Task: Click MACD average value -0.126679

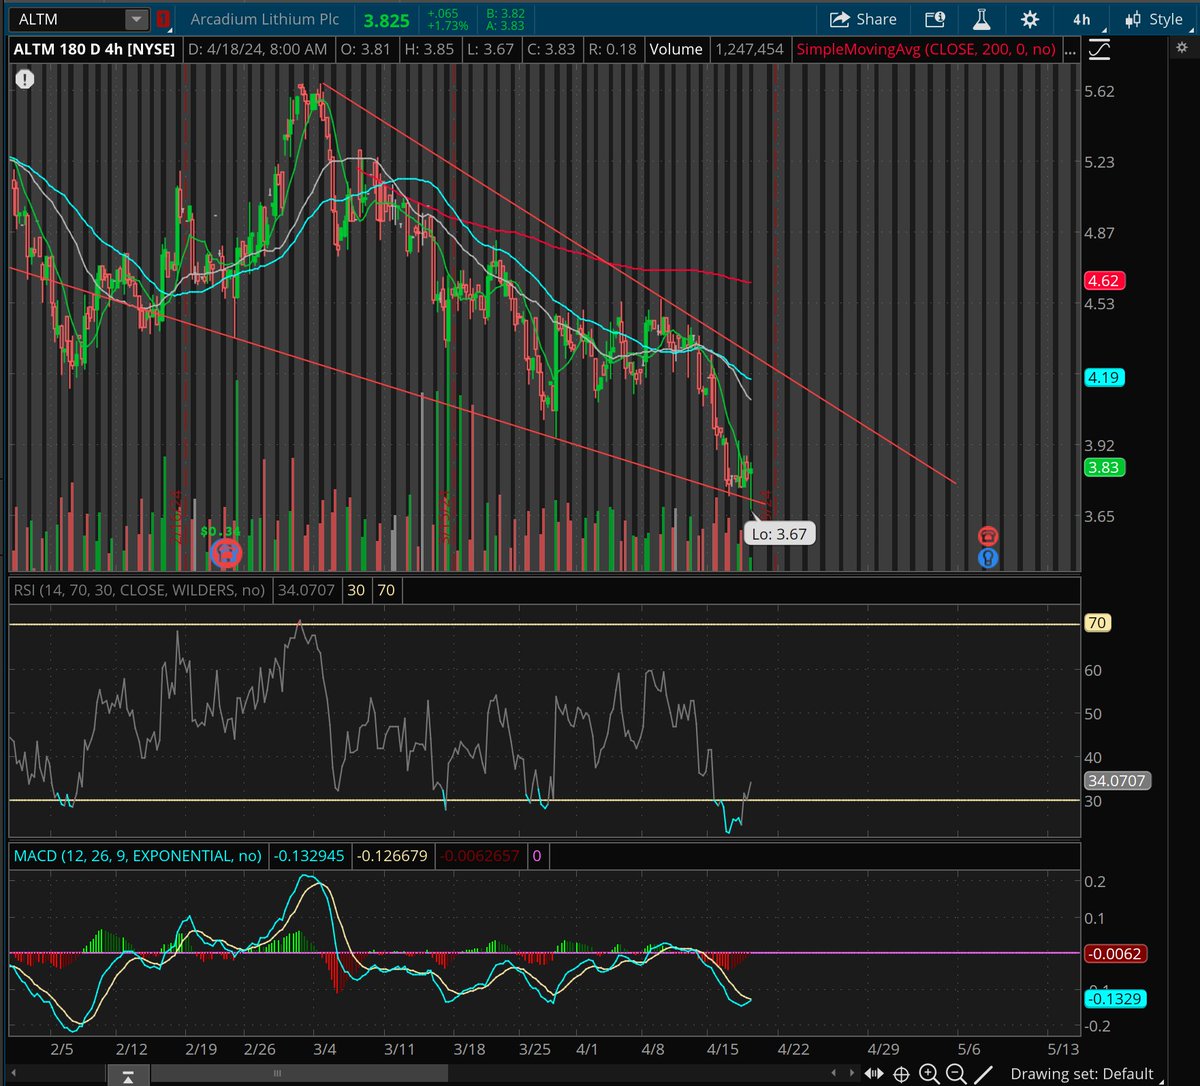Action: click(392, 856)
